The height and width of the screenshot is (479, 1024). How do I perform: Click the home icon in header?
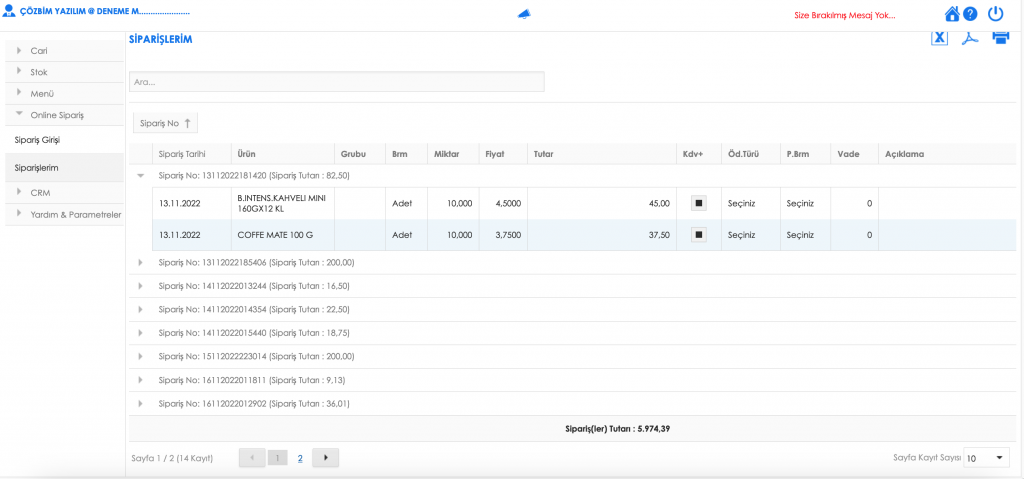(x=952, y=14)
